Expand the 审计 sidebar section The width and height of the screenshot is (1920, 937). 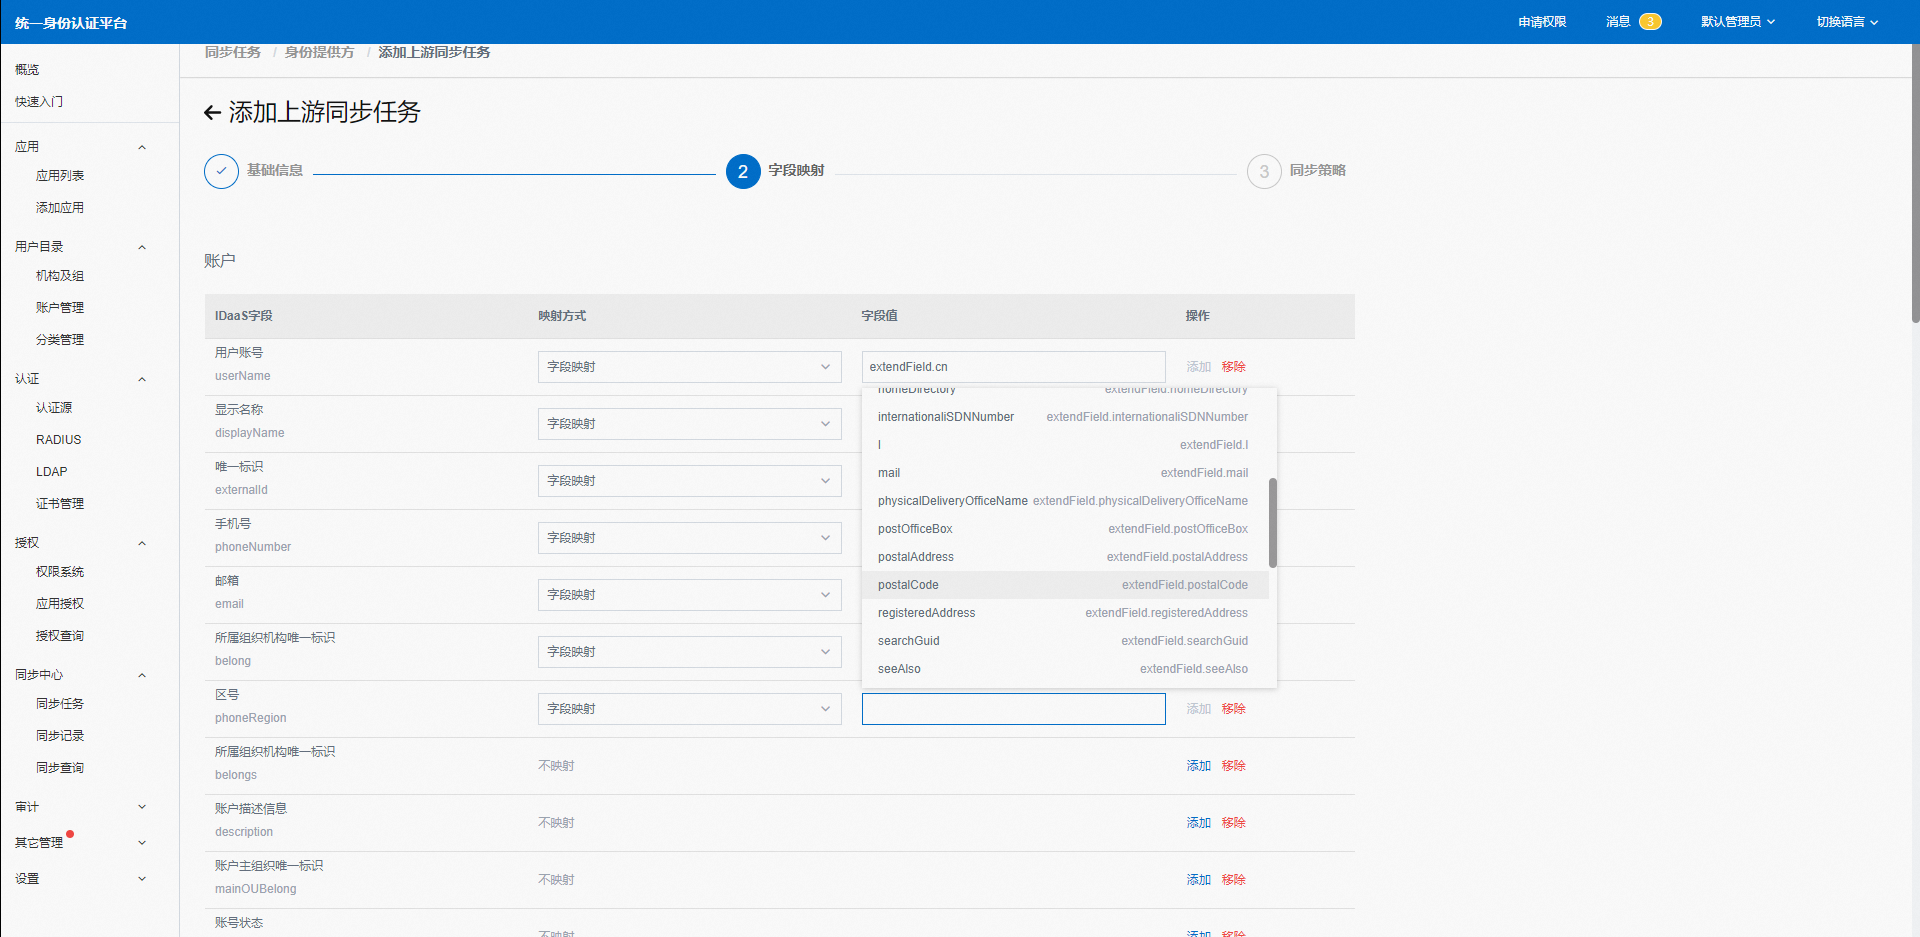tap(142, 807)
